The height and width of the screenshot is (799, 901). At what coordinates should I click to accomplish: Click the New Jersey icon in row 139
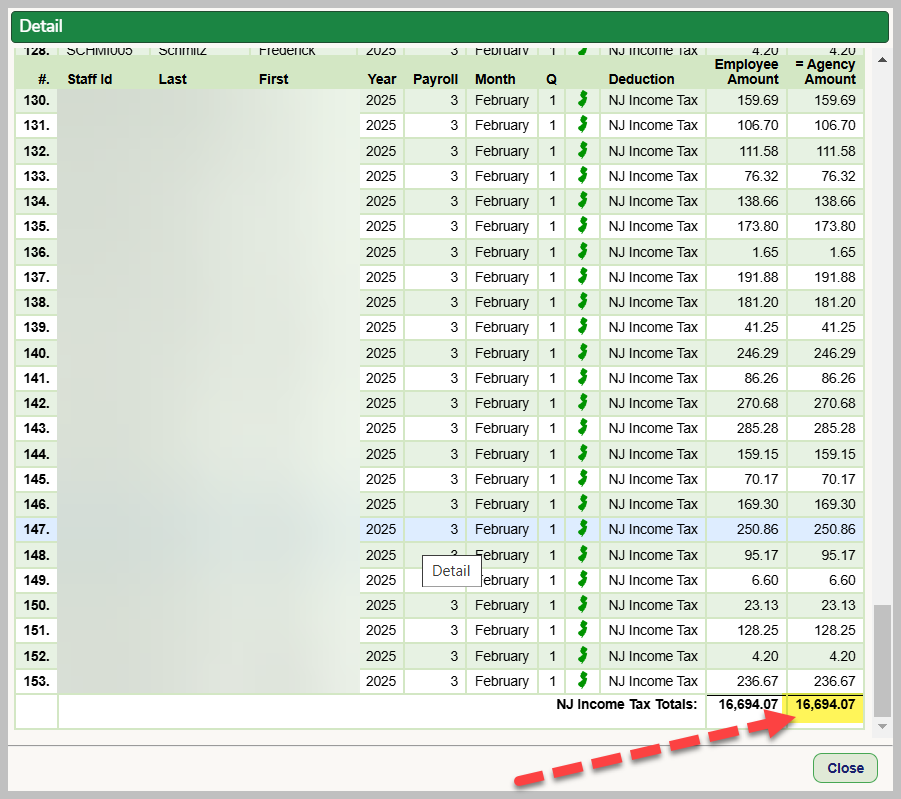583,327
